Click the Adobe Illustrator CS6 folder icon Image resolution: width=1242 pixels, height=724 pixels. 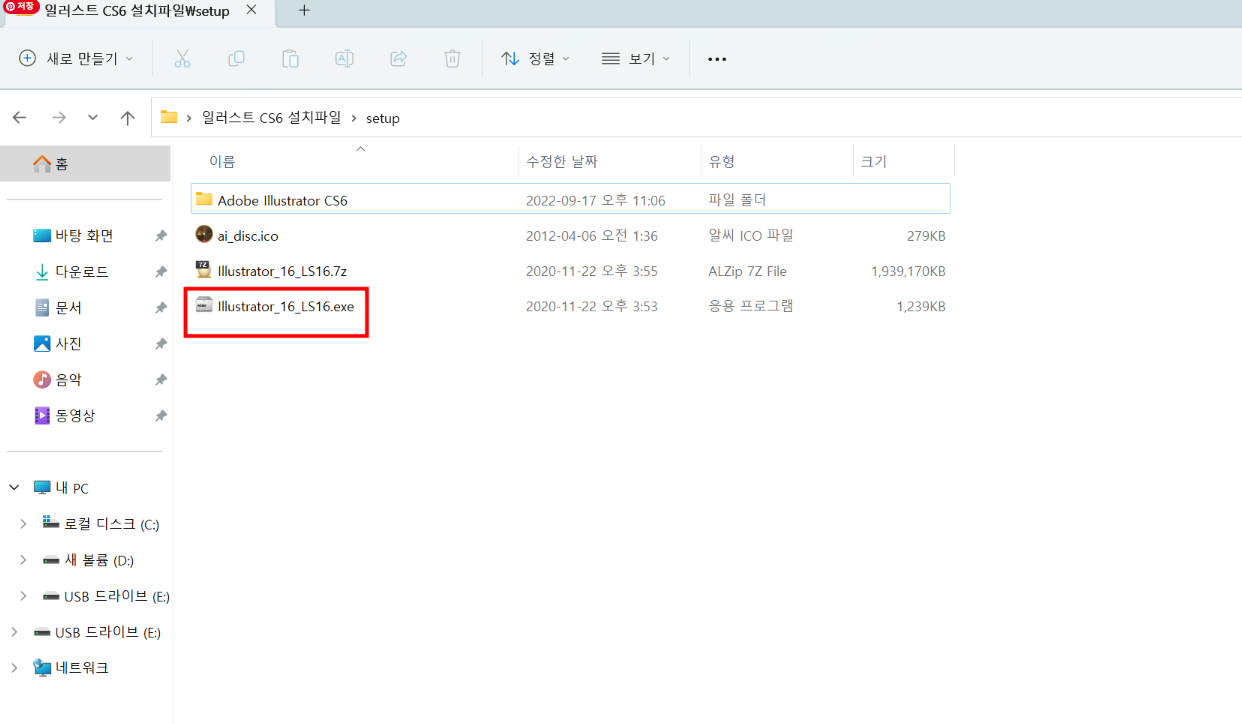pos(204,199)
